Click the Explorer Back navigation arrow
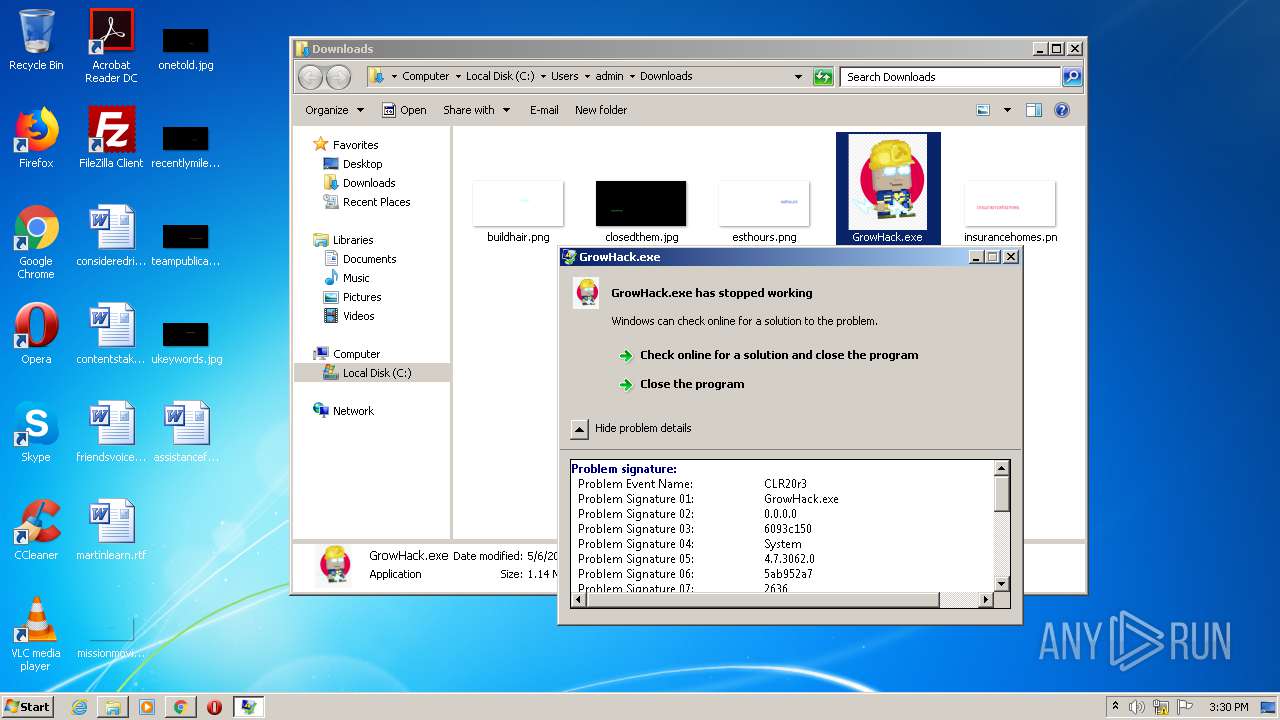1280x720 pixels. pos(311,77)
